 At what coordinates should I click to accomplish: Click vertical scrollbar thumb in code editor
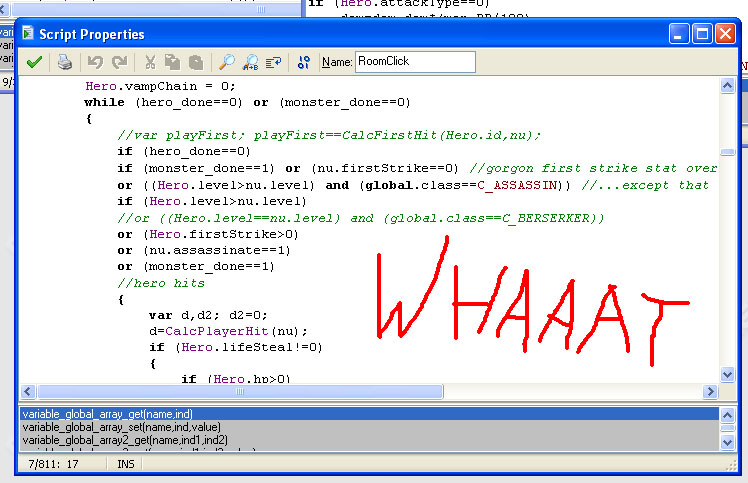(727, 152)
